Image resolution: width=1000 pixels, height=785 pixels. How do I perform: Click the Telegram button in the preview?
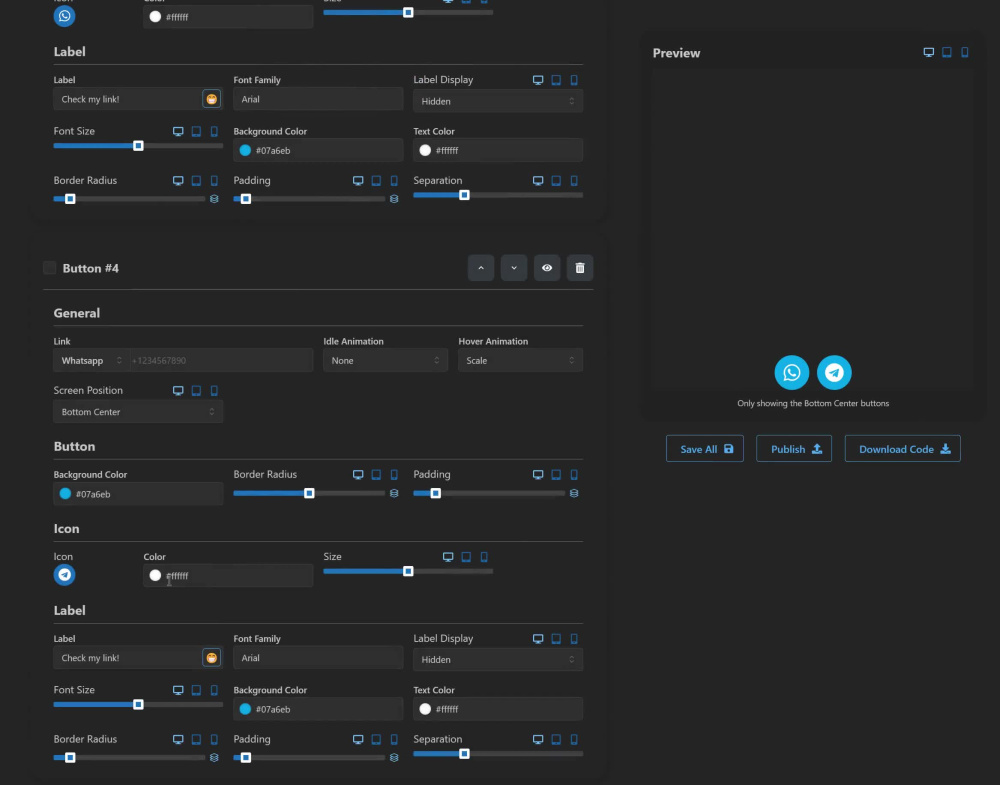(x=834, y=372)
